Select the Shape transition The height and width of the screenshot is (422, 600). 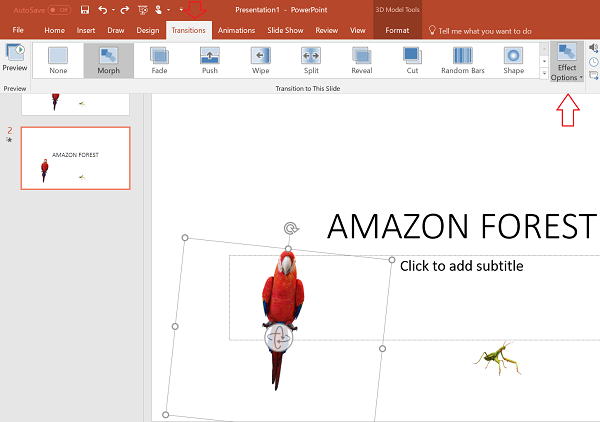514,60
